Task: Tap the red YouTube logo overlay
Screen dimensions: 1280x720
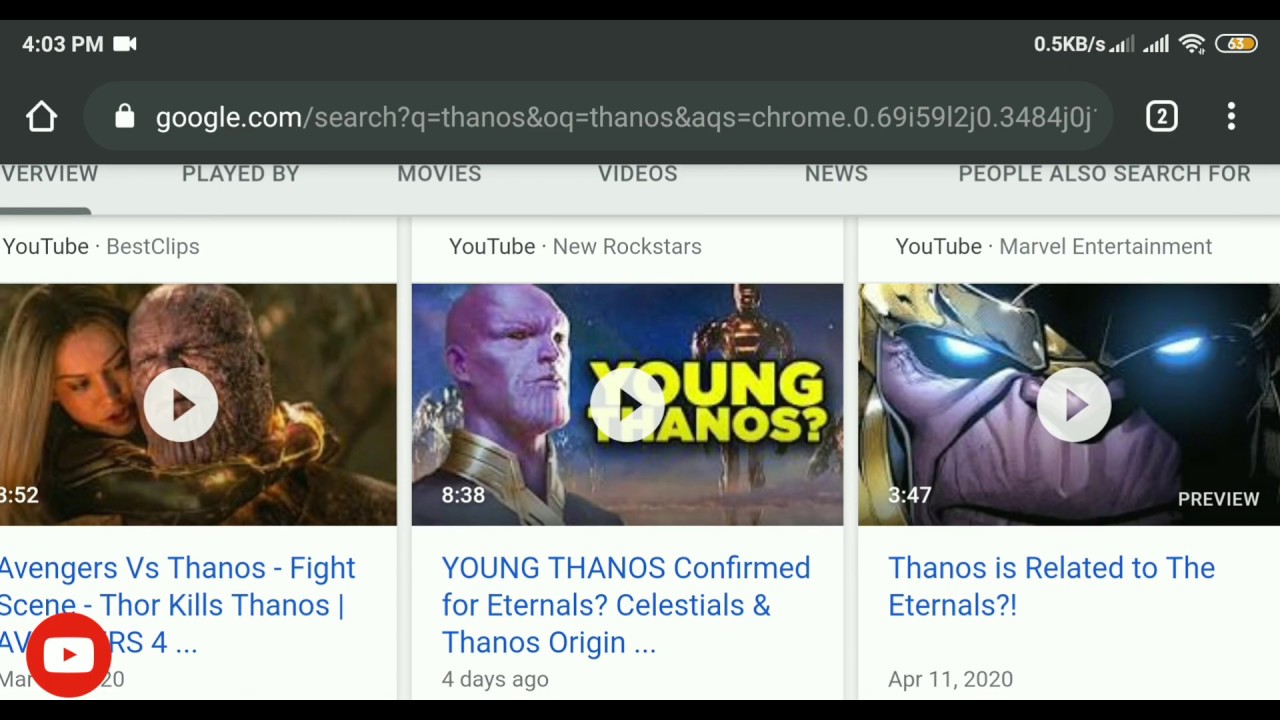Action: pos(68,655)
